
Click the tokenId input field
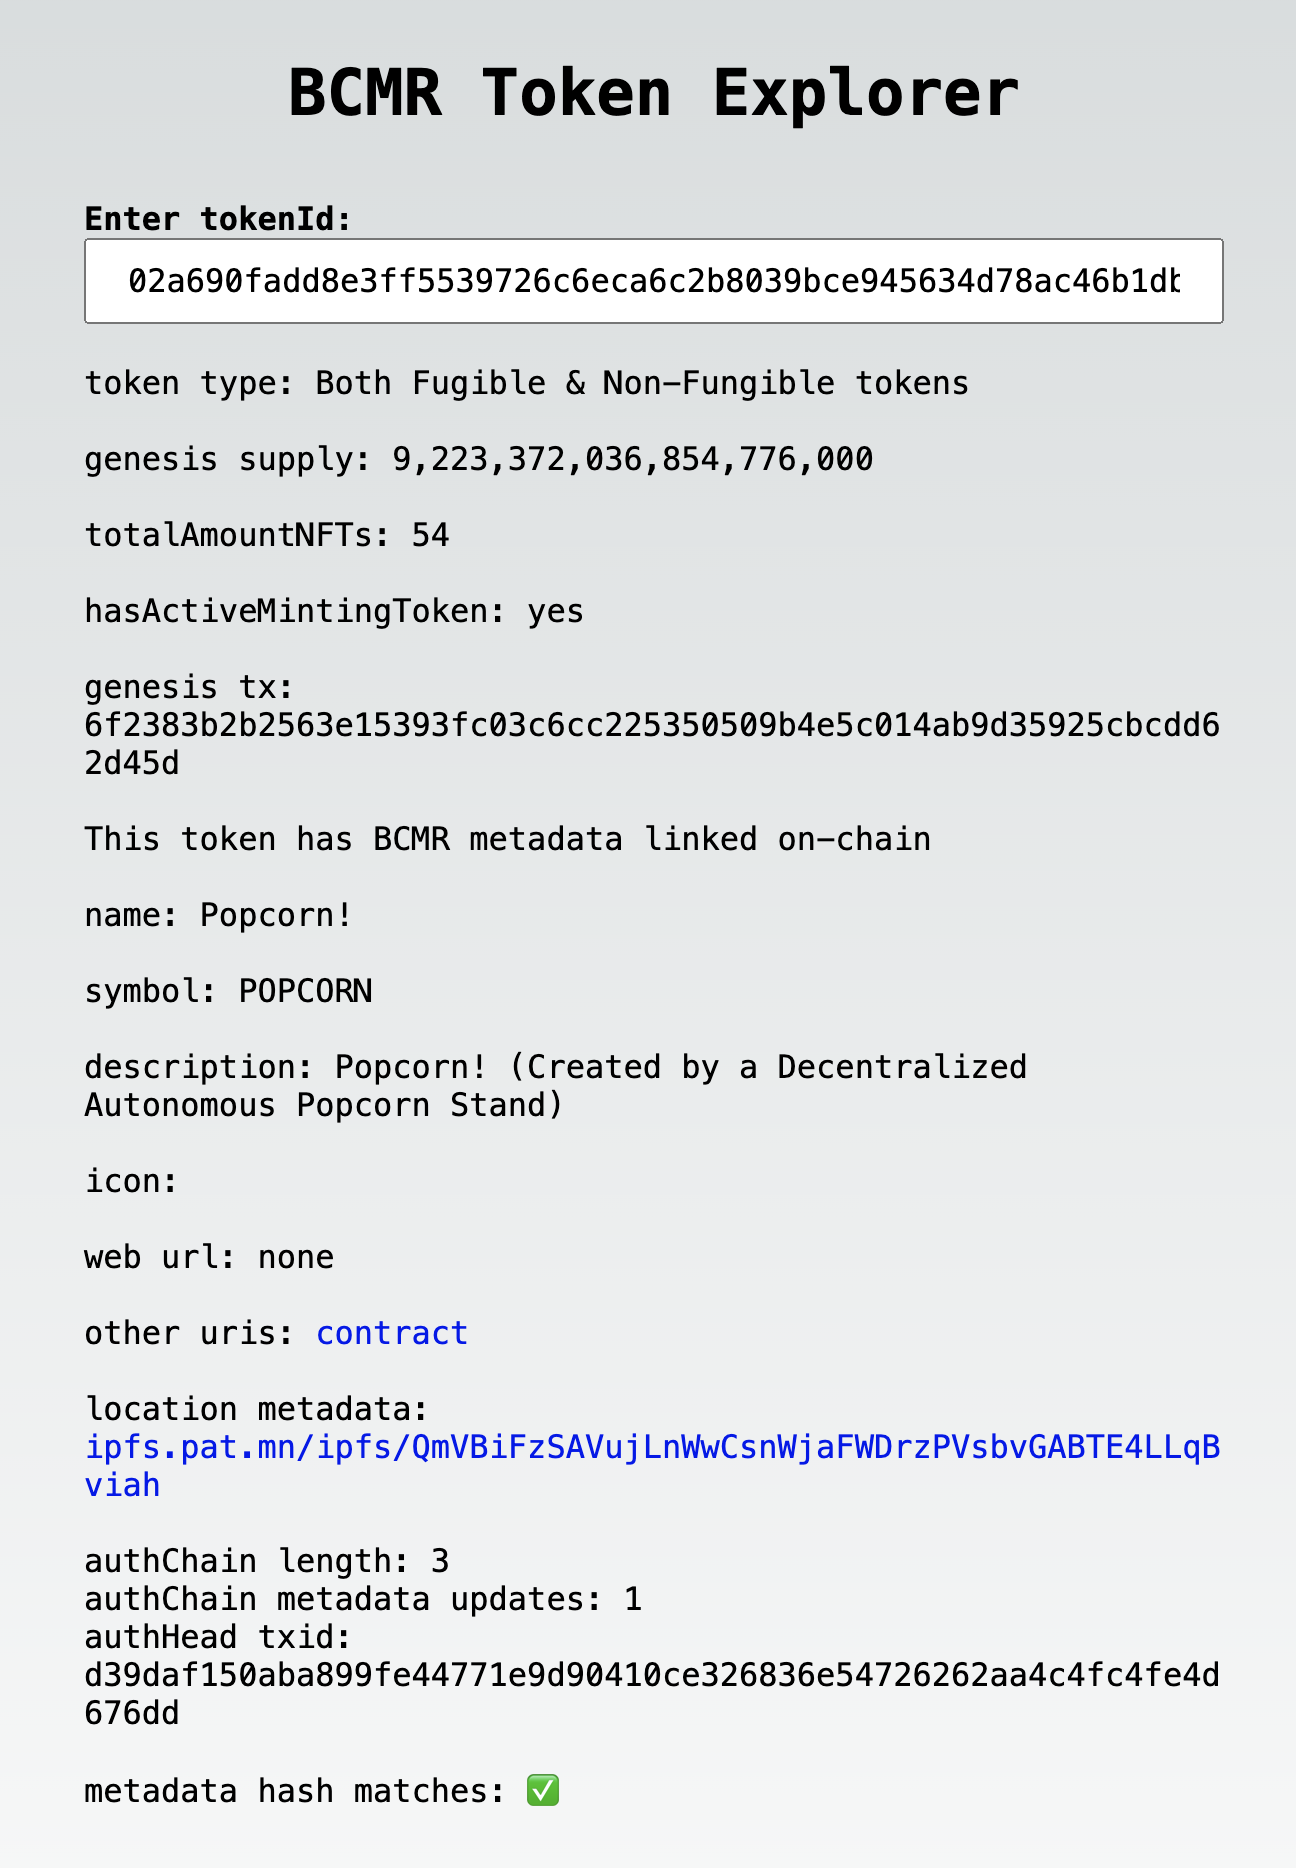tap(653, 281)
